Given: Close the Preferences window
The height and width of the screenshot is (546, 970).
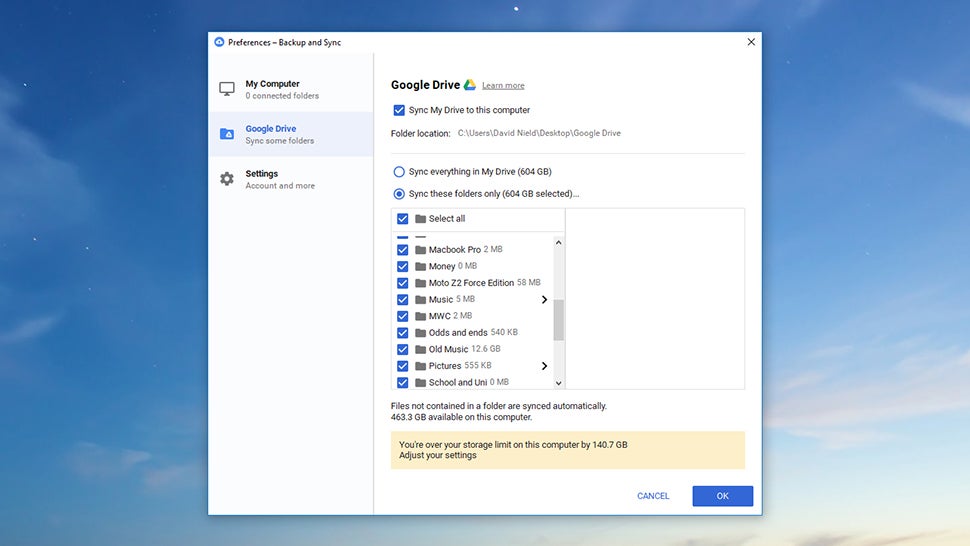Looking at the screenshot, I should [x=751, y=42].
